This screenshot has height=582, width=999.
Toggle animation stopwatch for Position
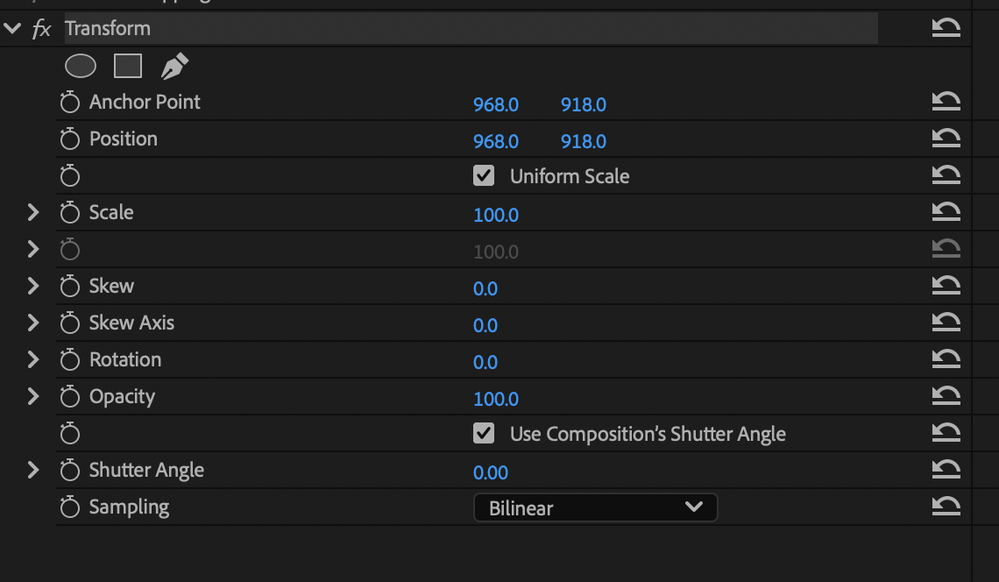69,140
